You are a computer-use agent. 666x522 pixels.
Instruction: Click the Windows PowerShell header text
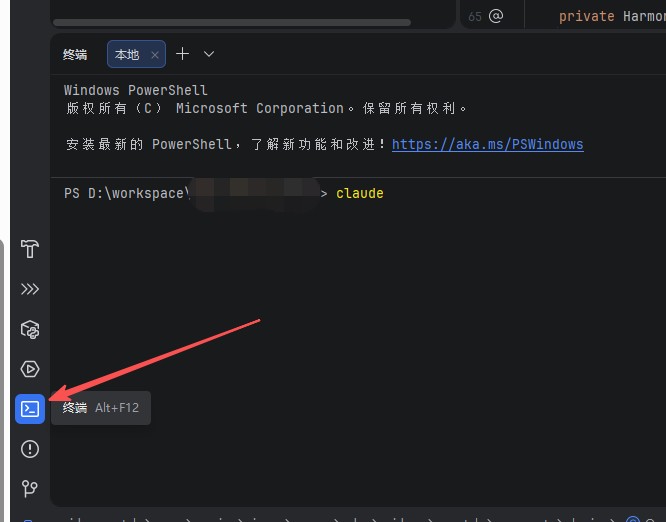tap(135, 90)
